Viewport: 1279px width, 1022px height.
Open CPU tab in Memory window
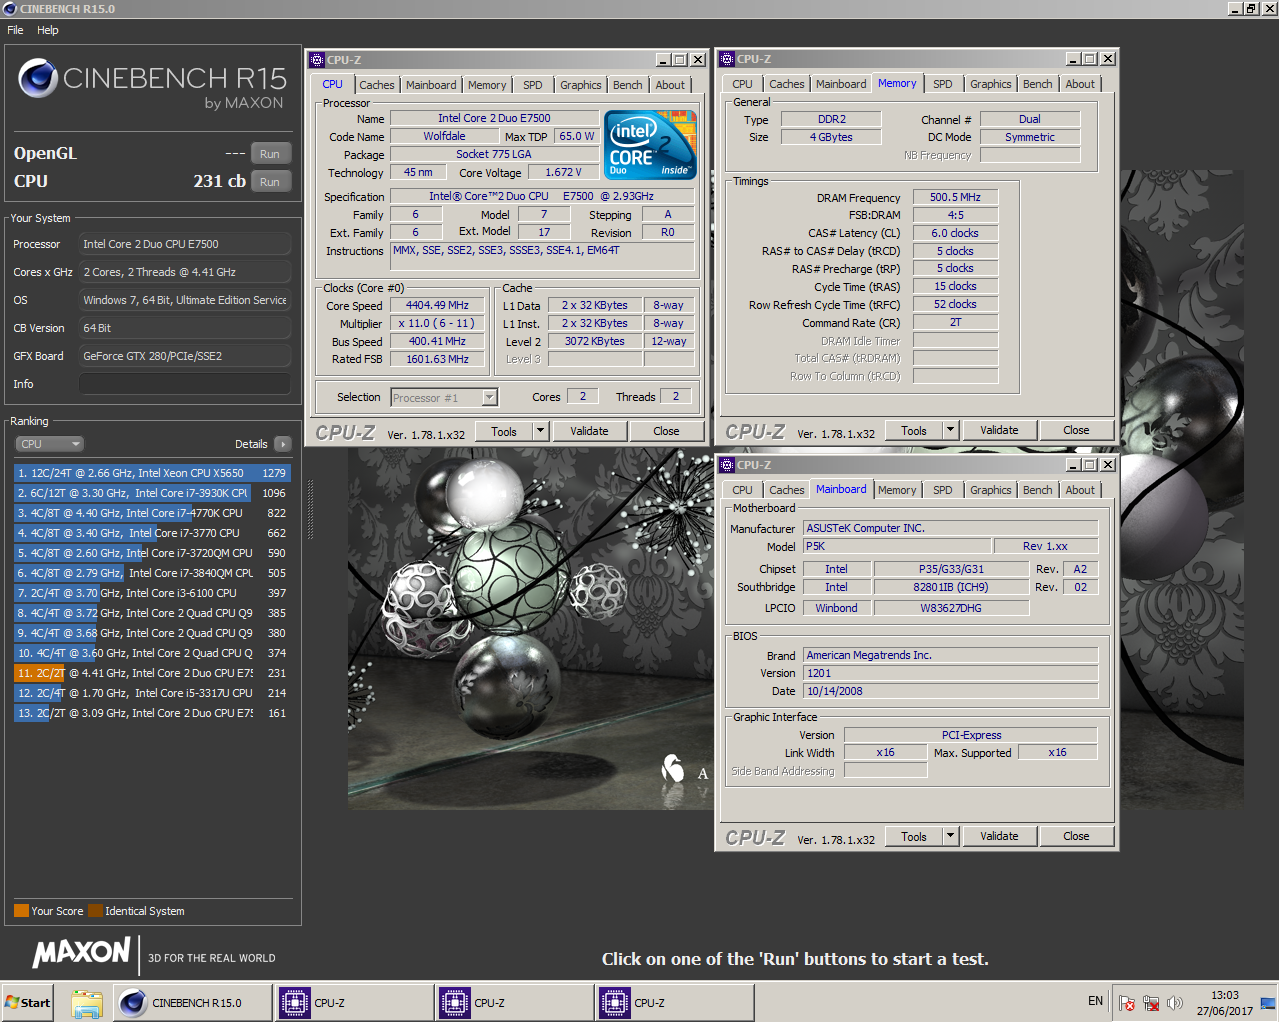[x=742, y=84]
